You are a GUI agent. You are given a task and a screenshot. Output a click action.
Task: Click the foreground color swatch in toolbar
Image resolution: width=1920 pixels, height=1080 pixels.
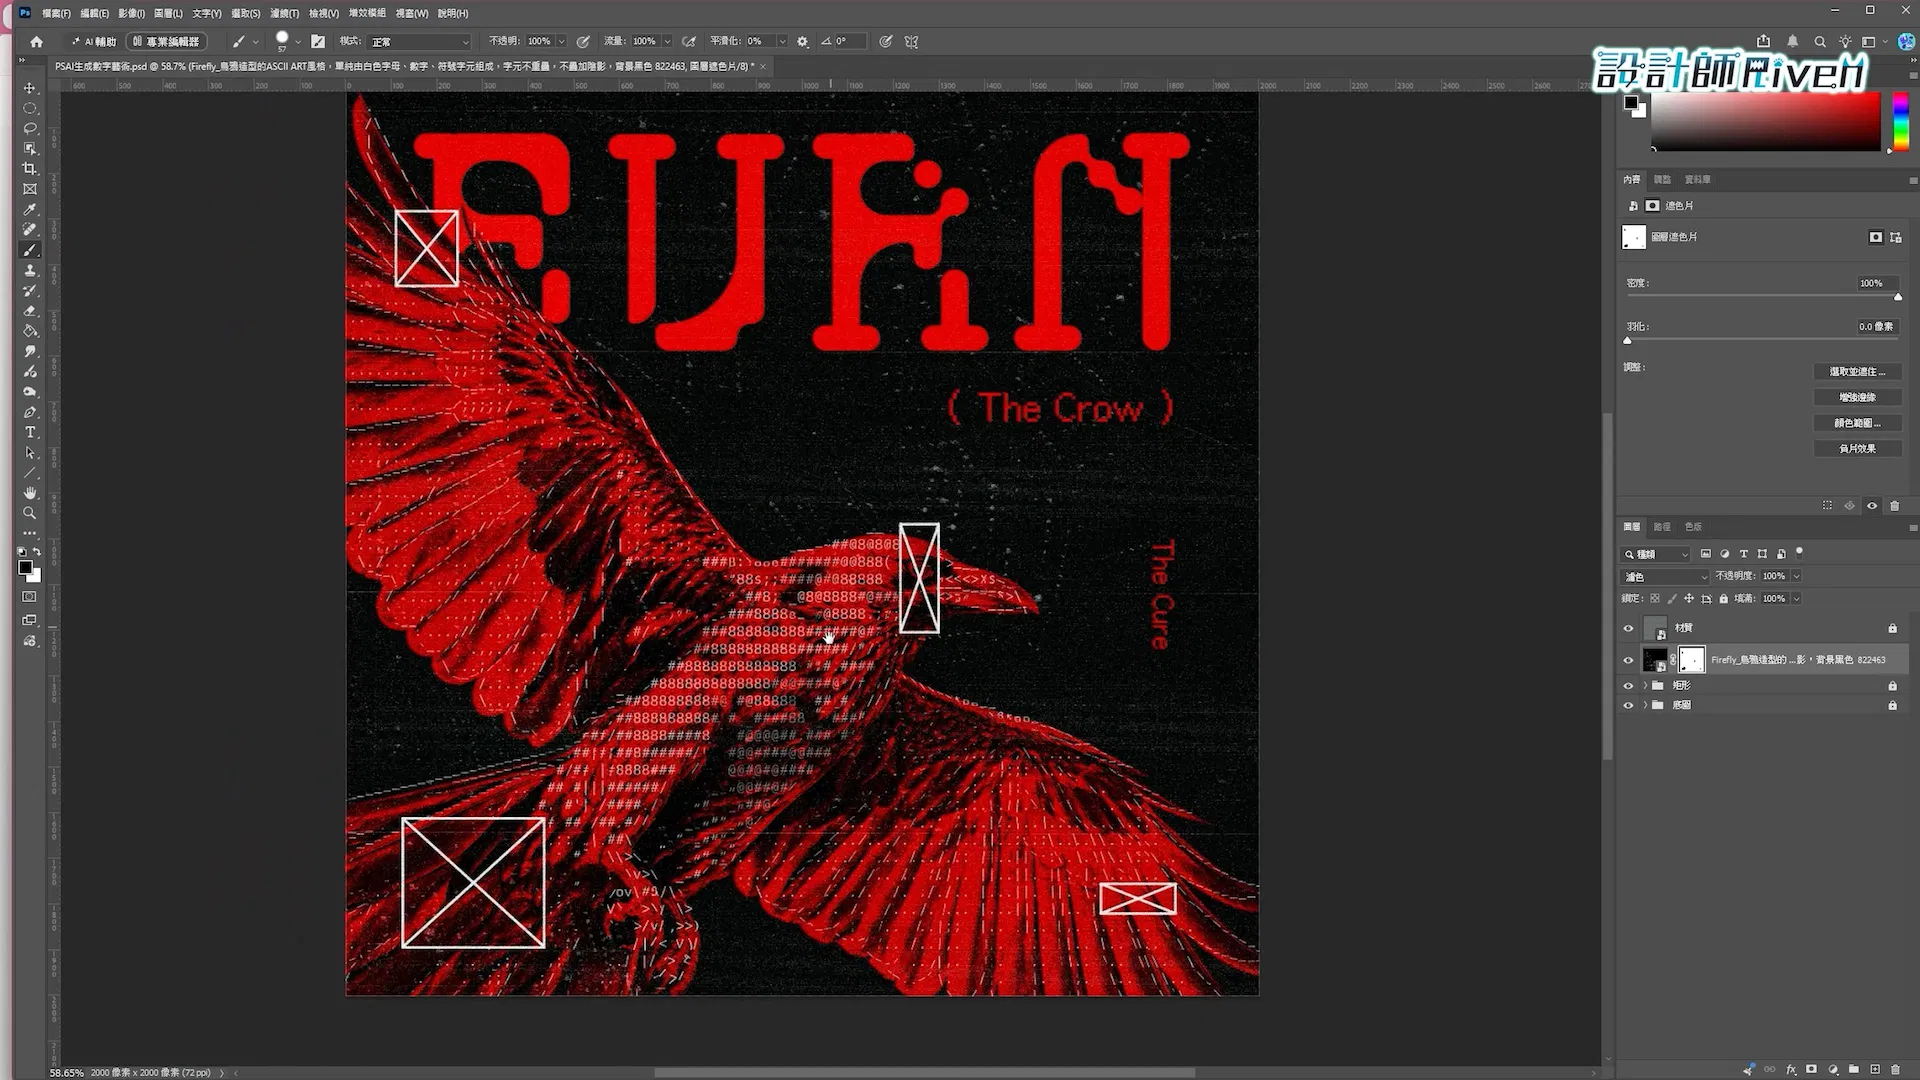click(25, 567)
